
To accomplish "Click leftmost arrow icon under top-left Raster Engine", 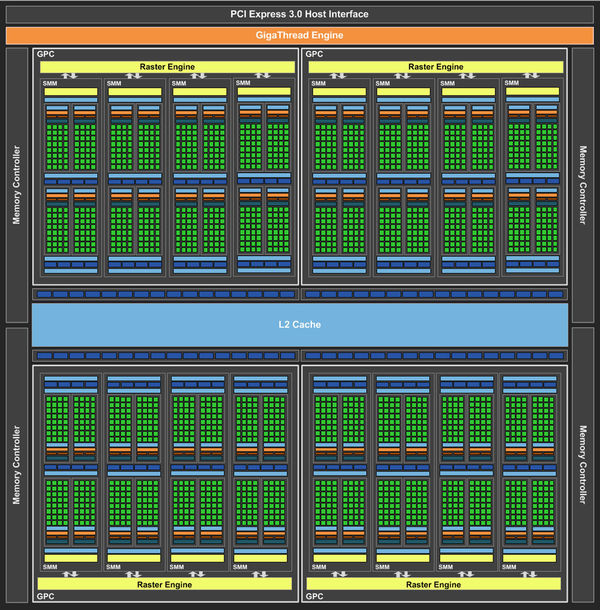I will pos(70,76).
